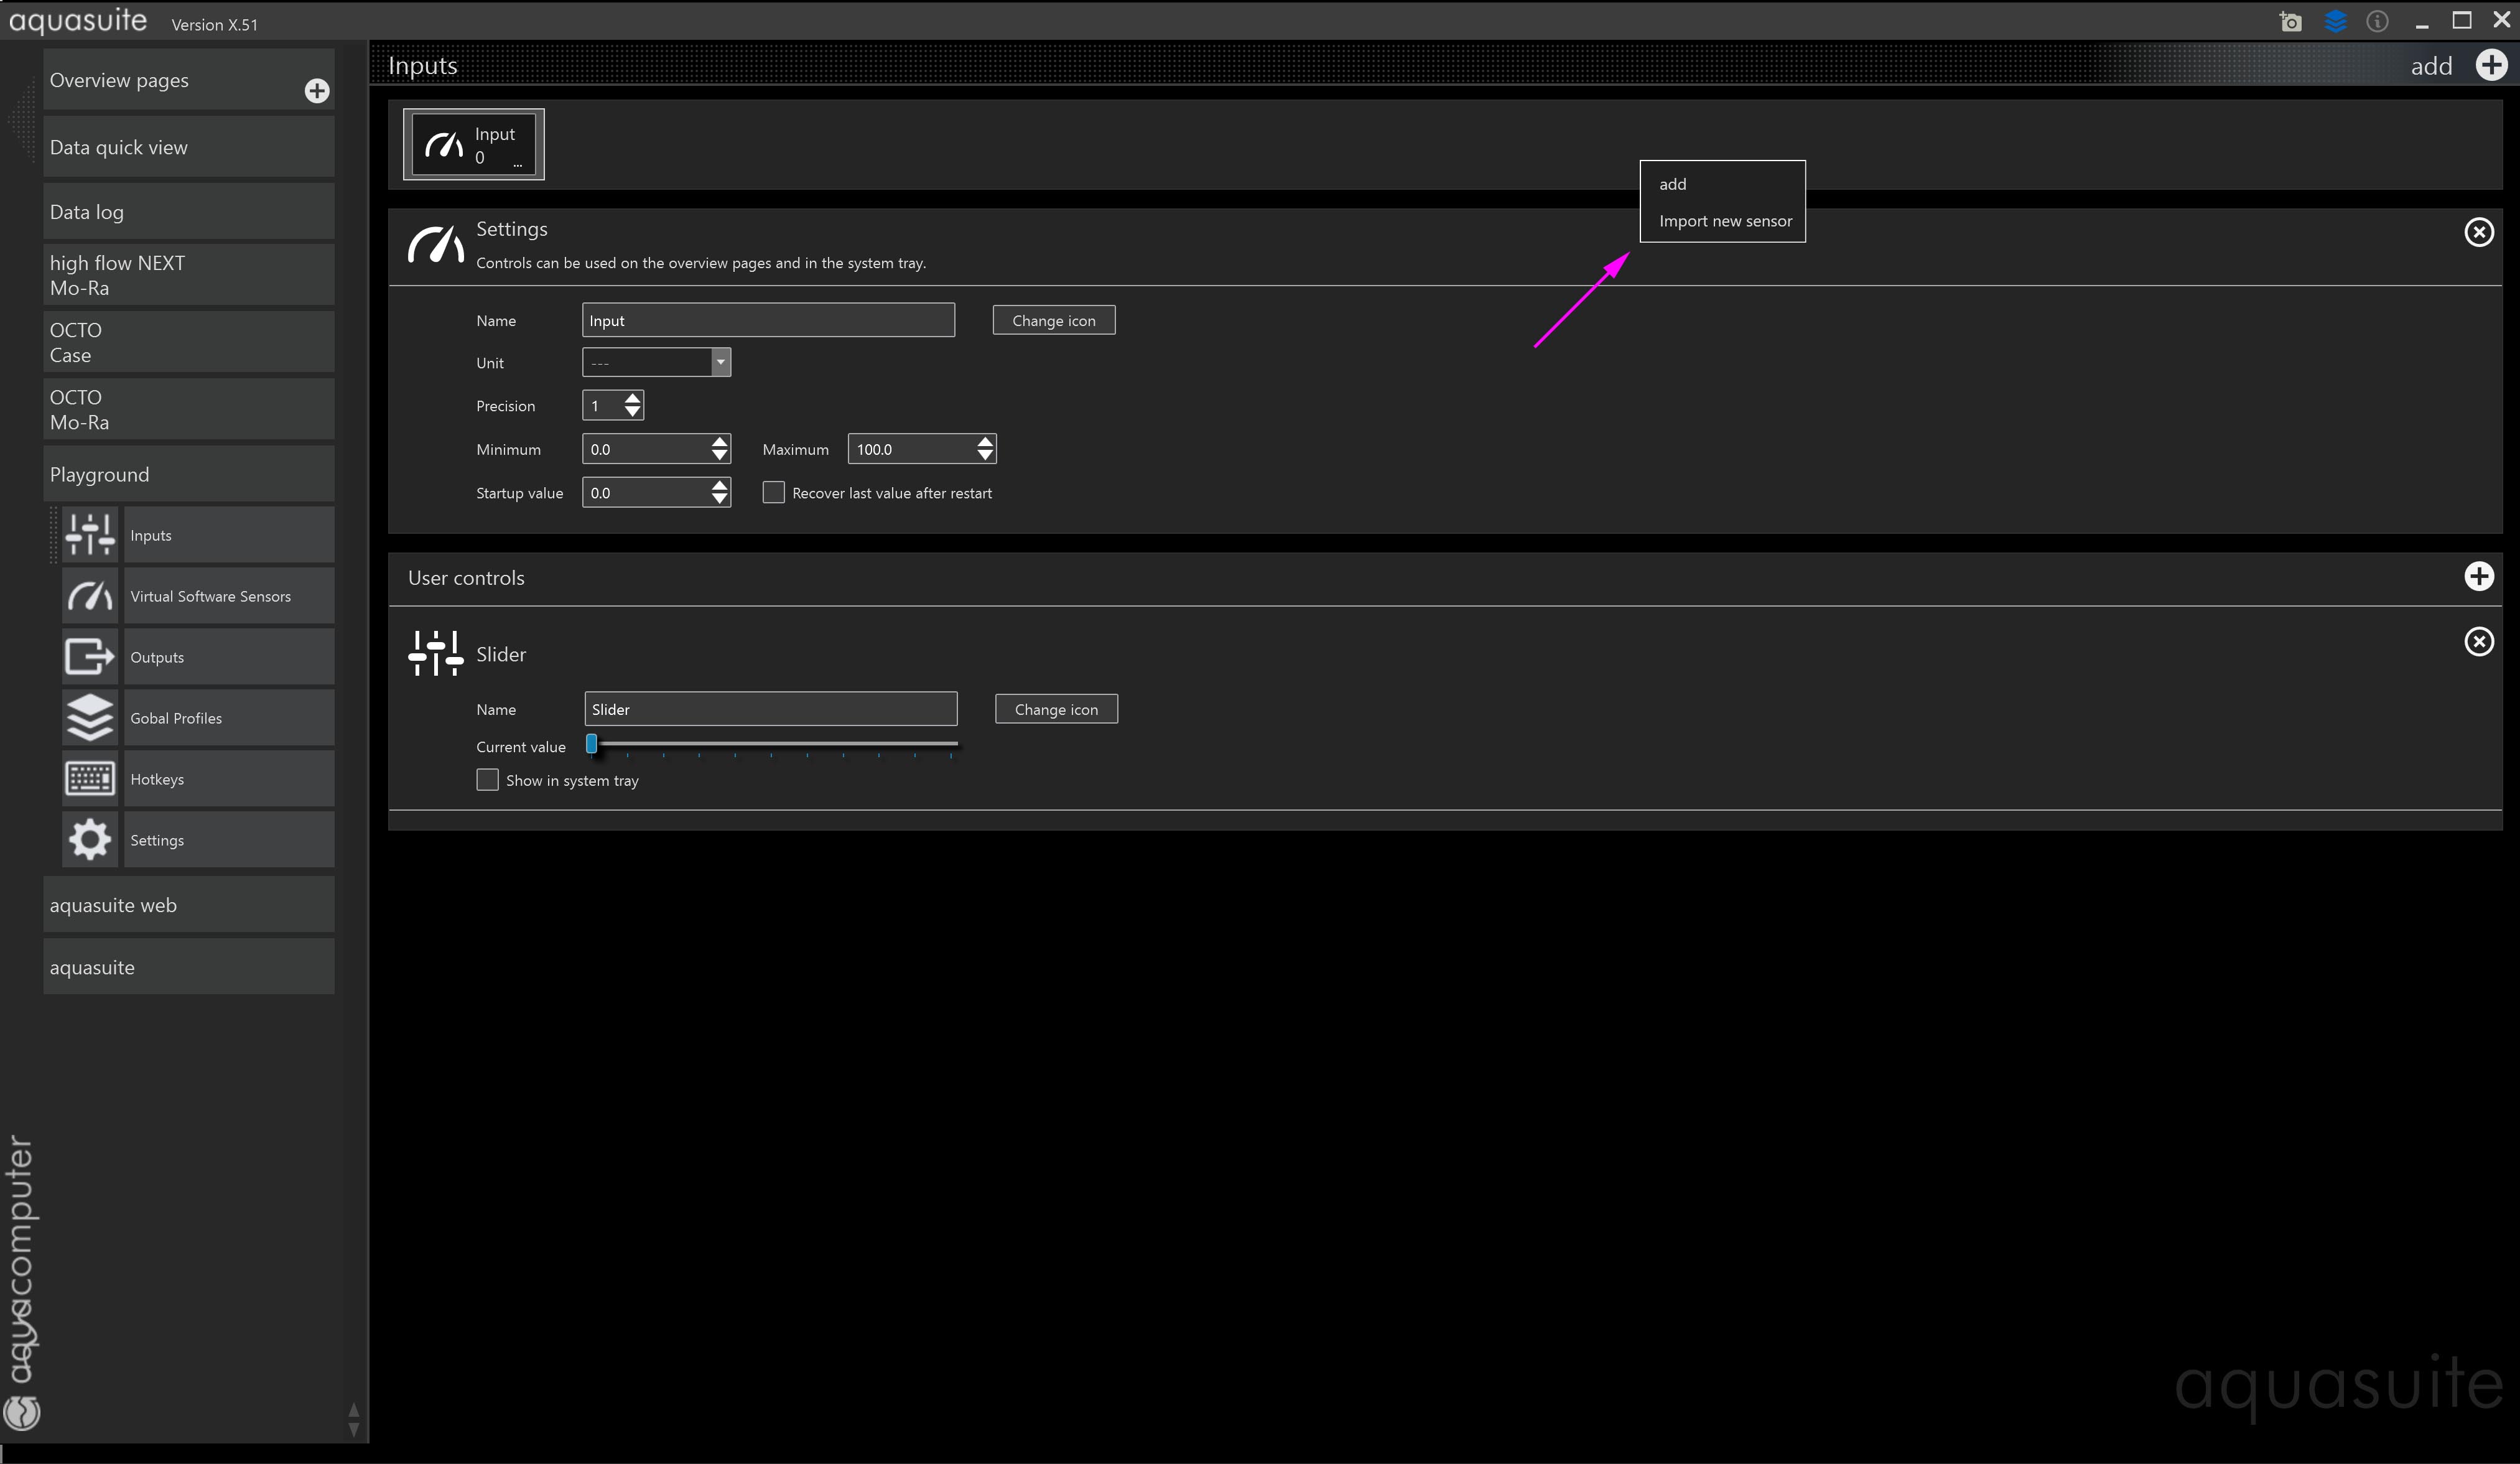Screen dimensions: 2520x1464
Task: Choose add in the popup menu
Action: pyautogui.click(x=1673, y=184)
